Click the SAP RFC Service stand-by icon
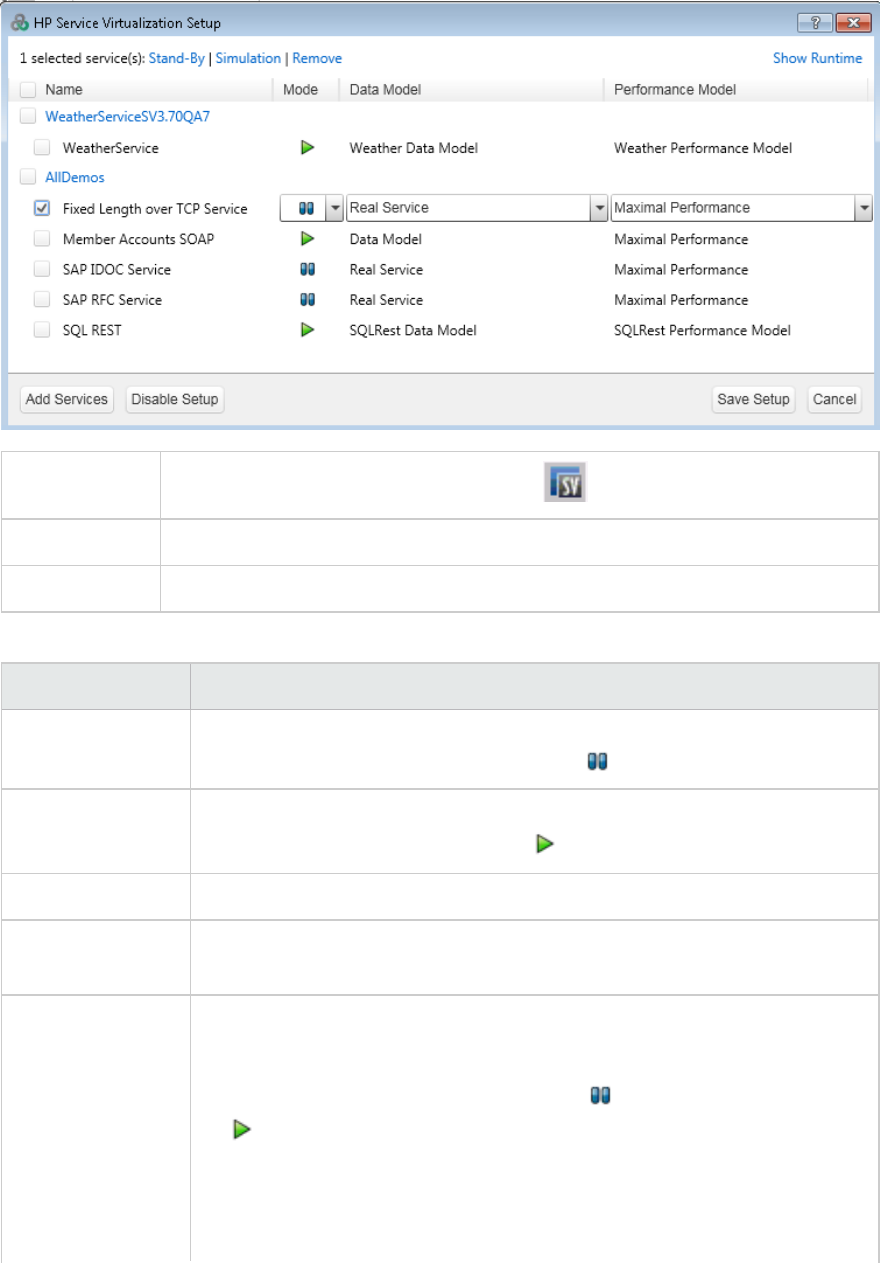880x1263 pixels. click(308, 300)
